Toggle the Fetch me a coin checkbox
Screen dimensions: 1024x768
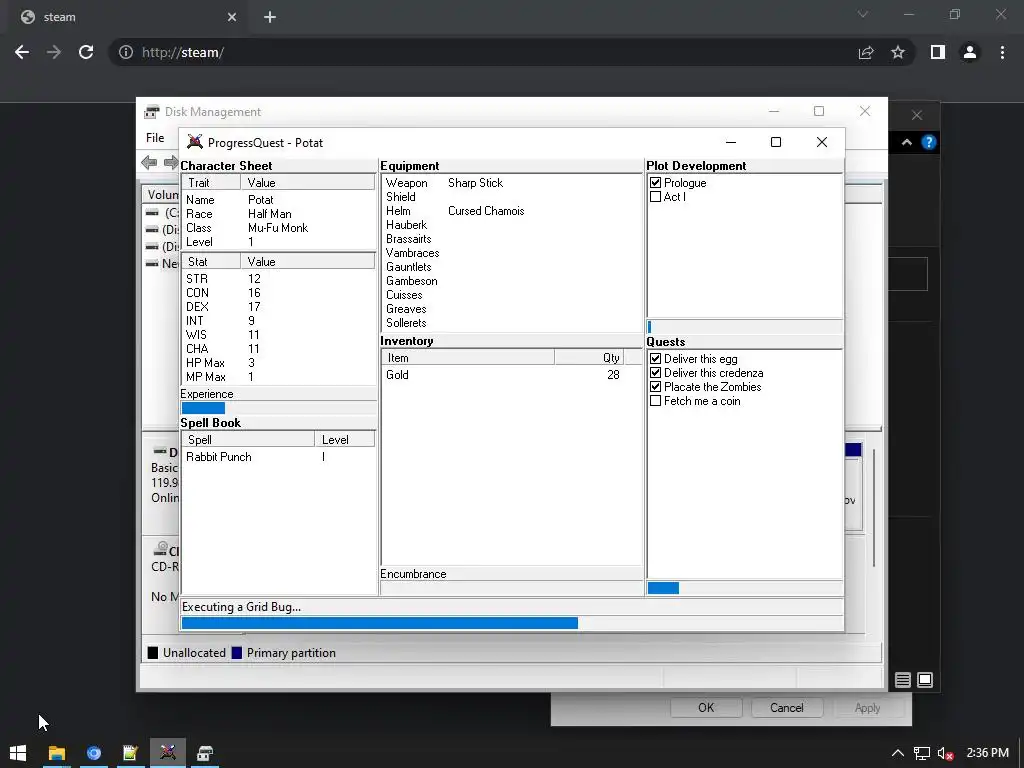coord(656,401)
